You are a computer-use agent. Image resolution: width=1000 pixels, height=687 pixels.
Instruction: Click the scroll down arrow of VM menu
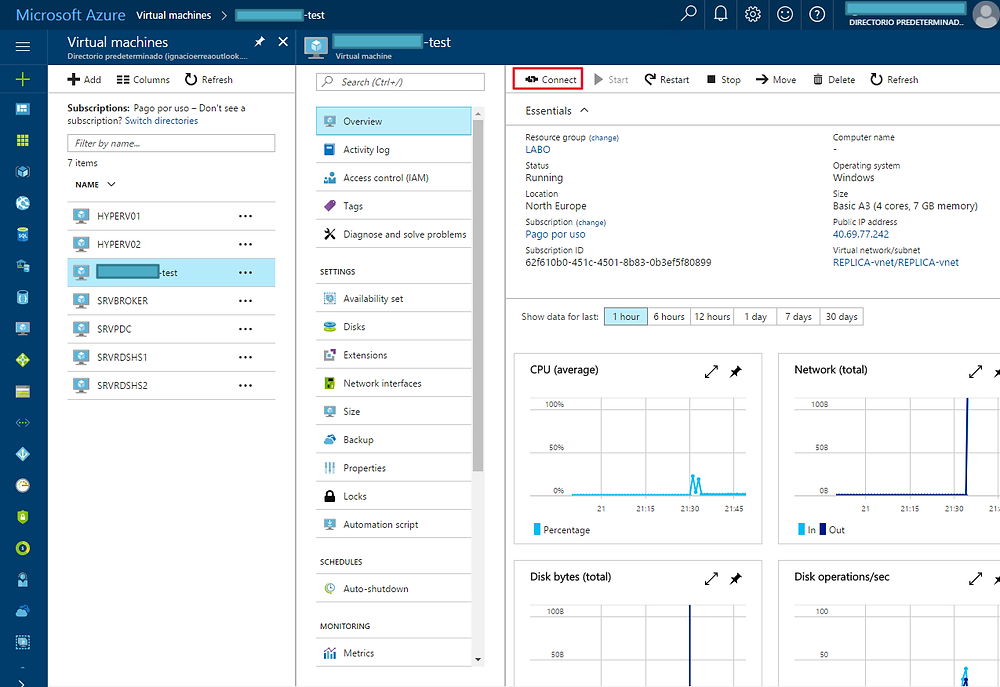(478, 660)
